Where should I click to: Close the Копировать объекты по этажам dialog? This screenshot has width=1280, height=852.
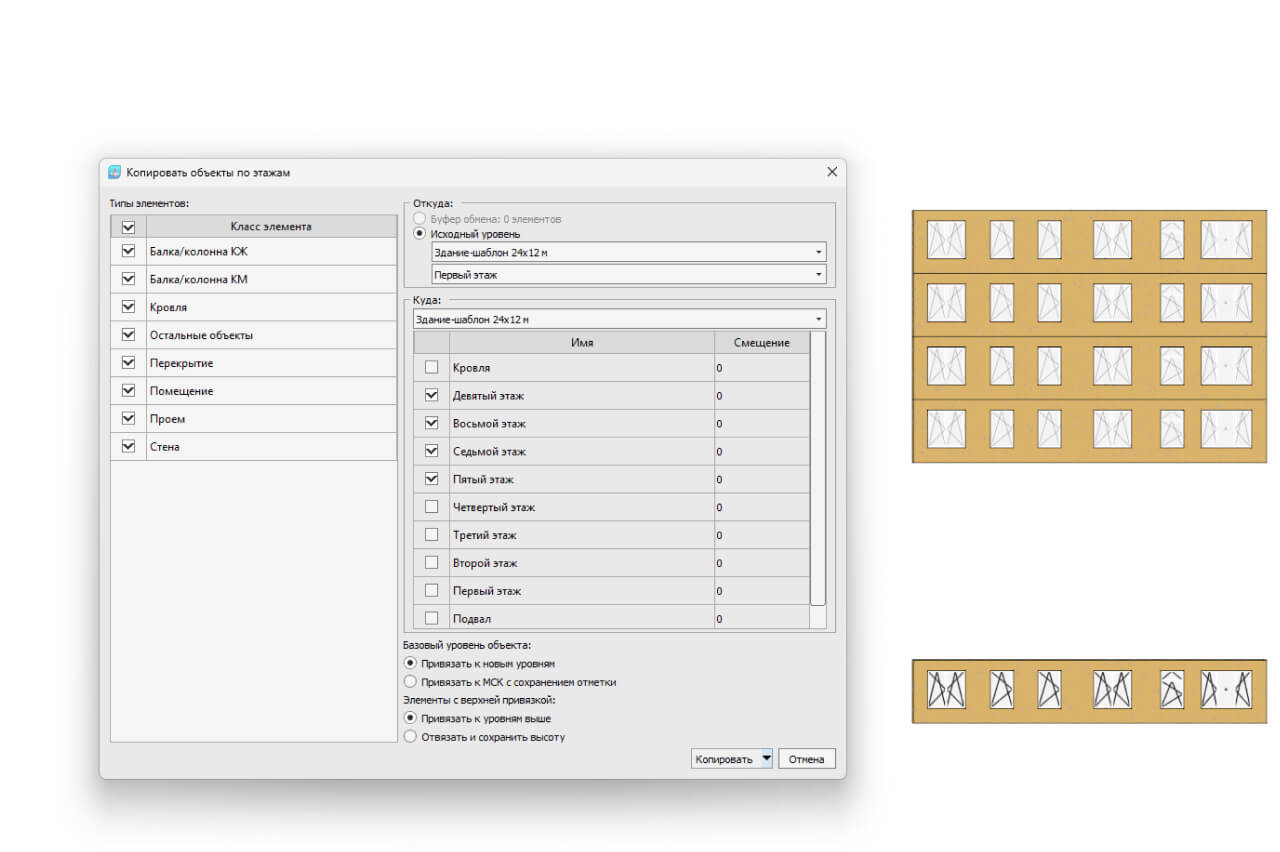[x=832, y=172]
